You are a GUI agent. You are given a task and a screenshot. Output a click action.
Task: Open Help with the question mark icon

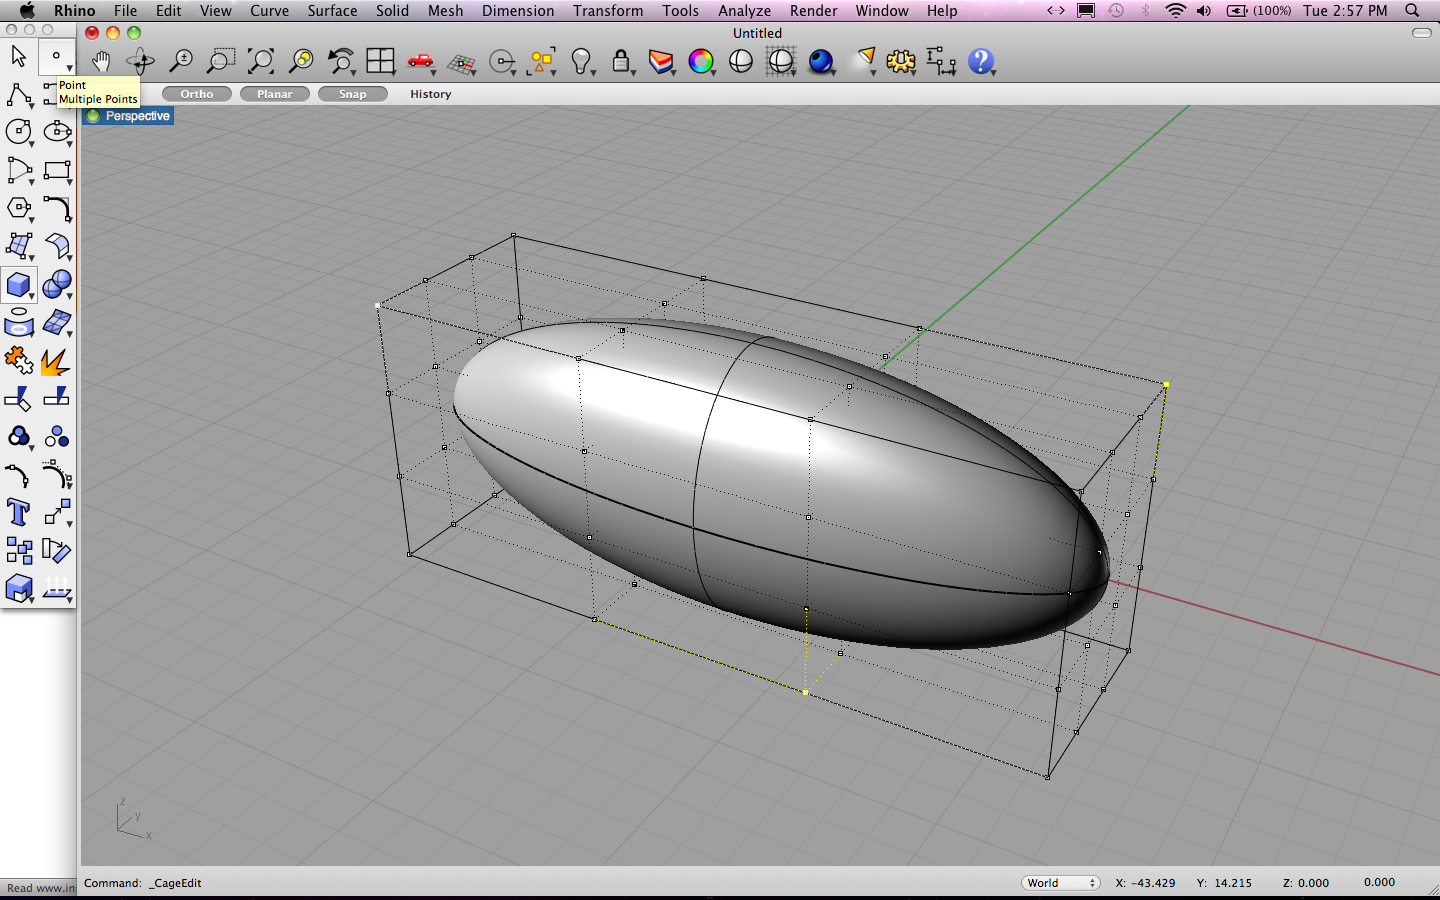coord(981,61)
